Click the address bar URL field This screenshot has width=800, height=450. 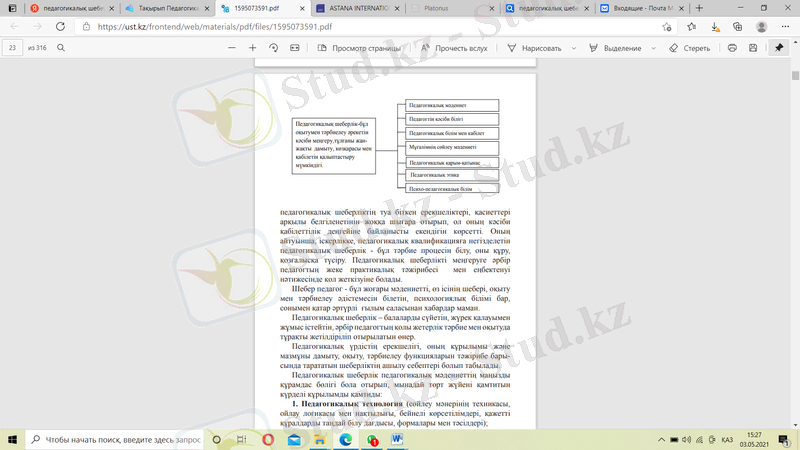[x=375, y=27]
